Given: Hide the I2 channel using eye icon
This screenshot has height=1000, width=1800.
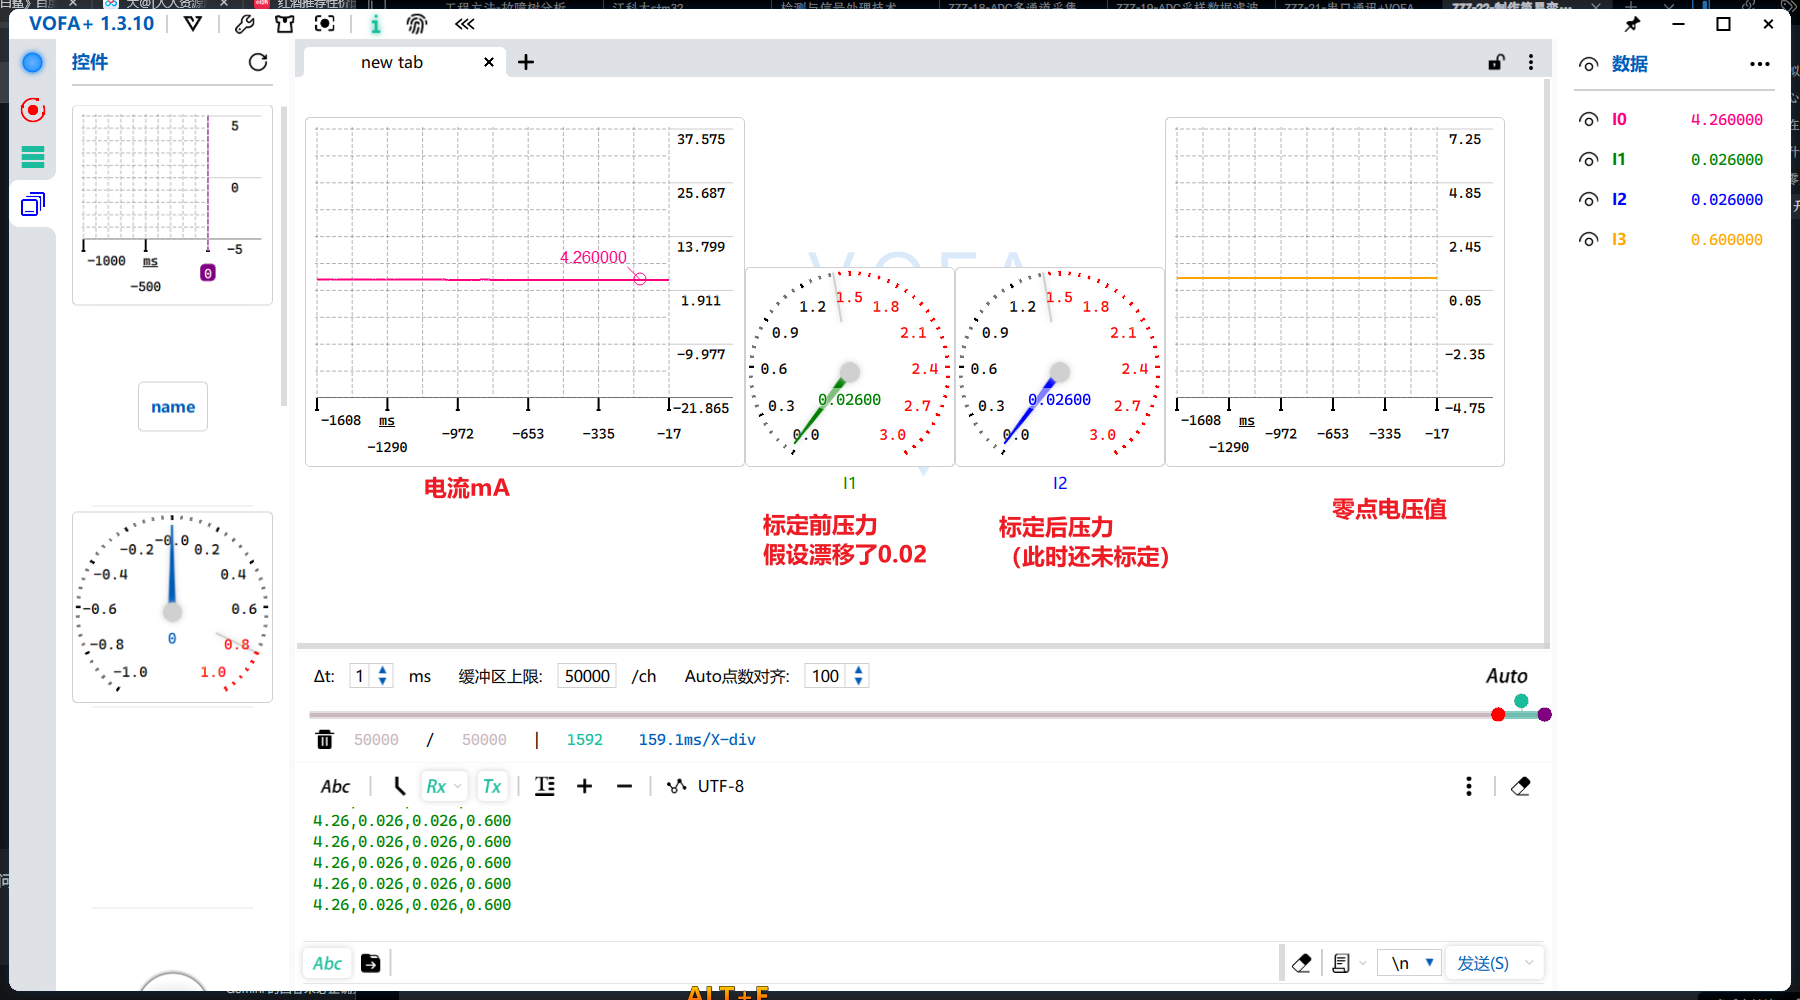Looking at the screenshot, I should (x=1588, y=200).
